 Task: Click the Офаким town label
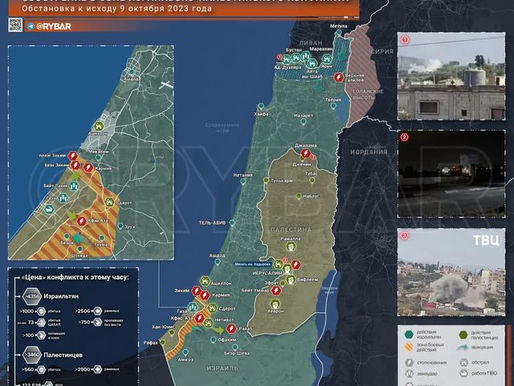(227, 340)
